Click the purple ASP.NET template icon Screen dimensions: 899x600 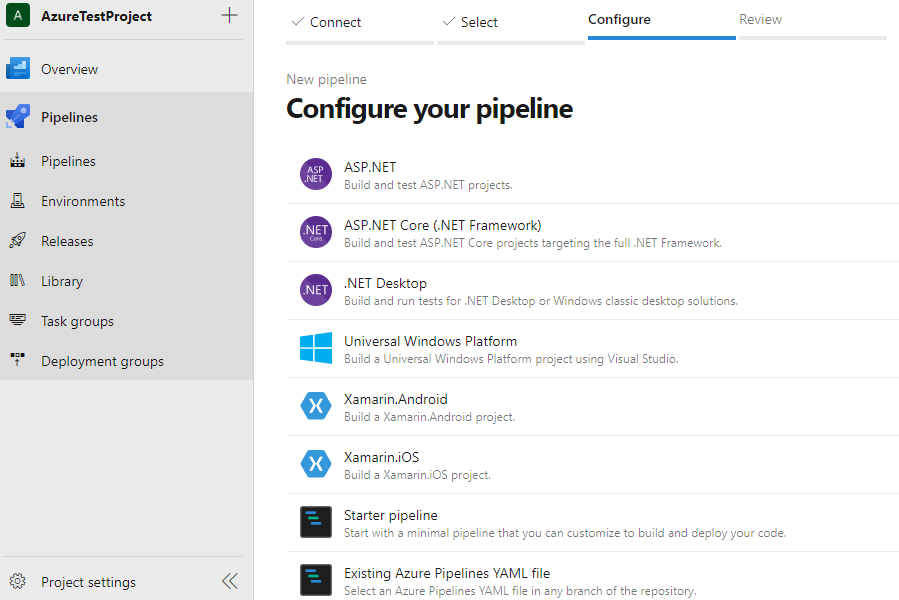click(x=316, y=174)
